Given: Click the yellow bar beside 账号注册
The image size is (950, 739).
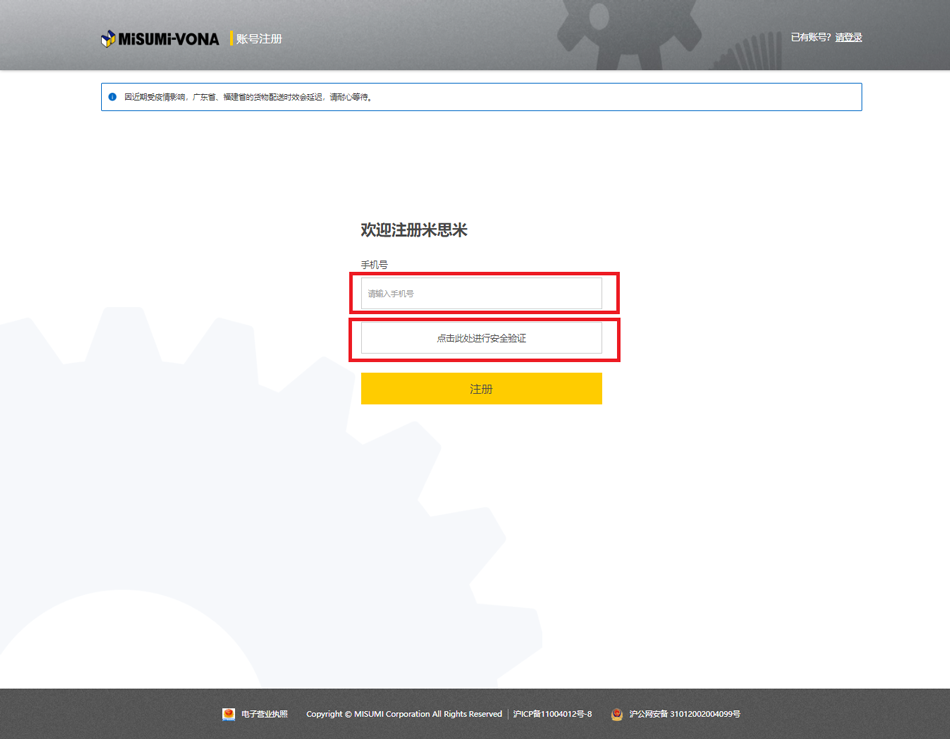Looking at the screenshot, I should 231,39.
